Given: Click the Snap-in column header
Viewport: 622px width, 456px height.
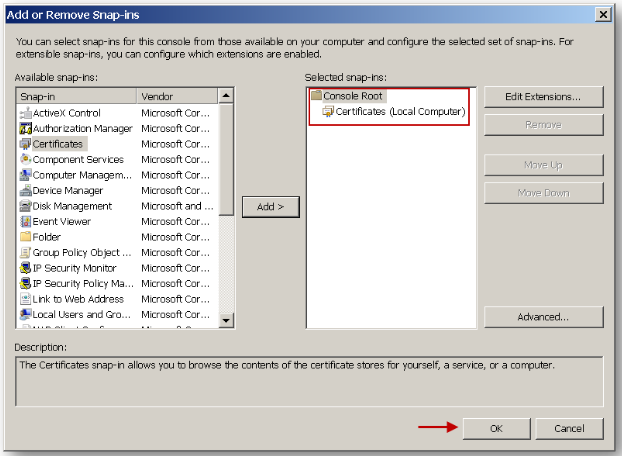Looking at the screenshot, I should click(77, 96).
